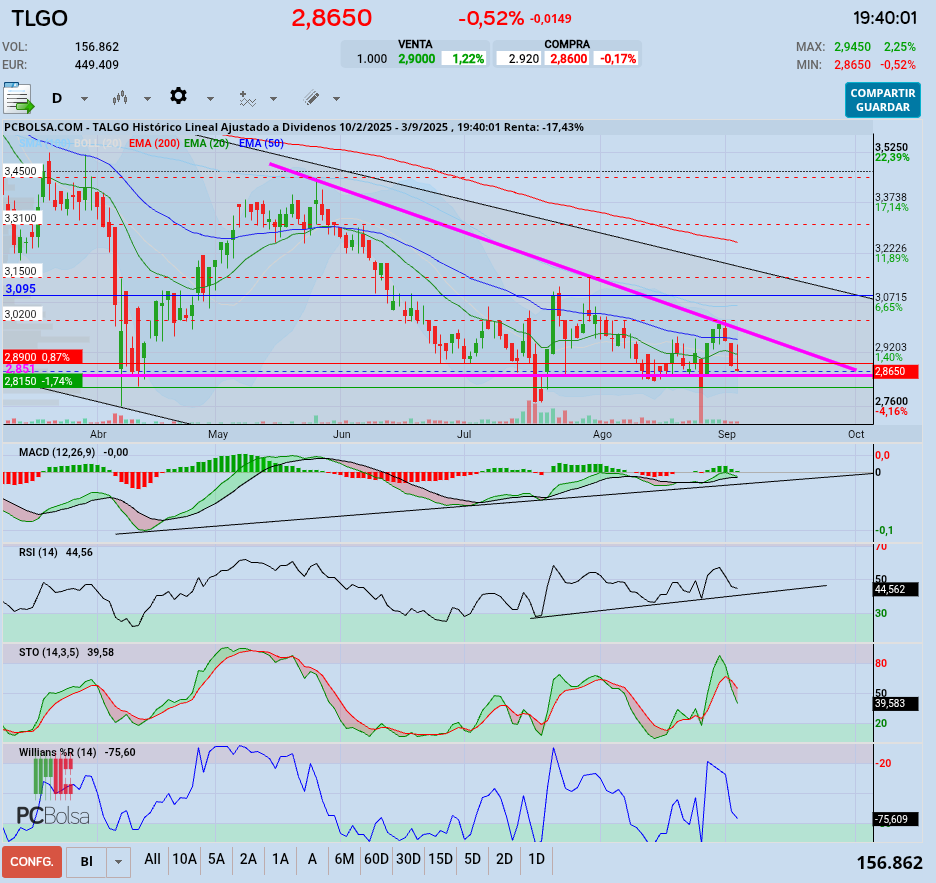
Task: Expand add indicator dropdown arrow
Action: 273,99
